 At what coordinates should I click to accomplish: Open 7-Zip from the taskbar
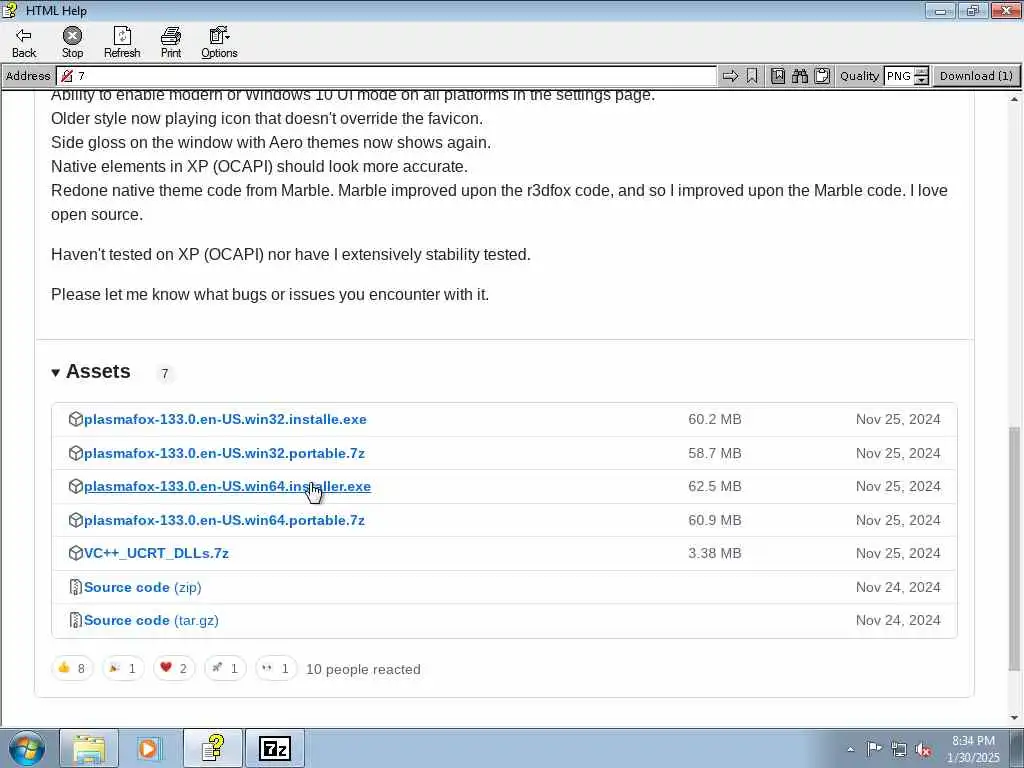274,748
